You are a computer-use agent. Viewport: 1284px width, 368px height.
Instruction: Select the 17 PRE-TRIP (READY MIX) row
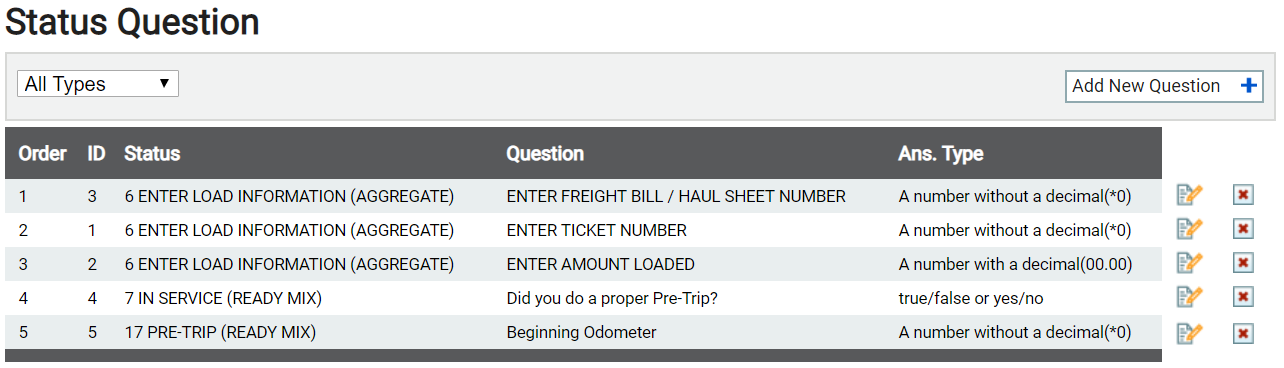pos(583,332)
